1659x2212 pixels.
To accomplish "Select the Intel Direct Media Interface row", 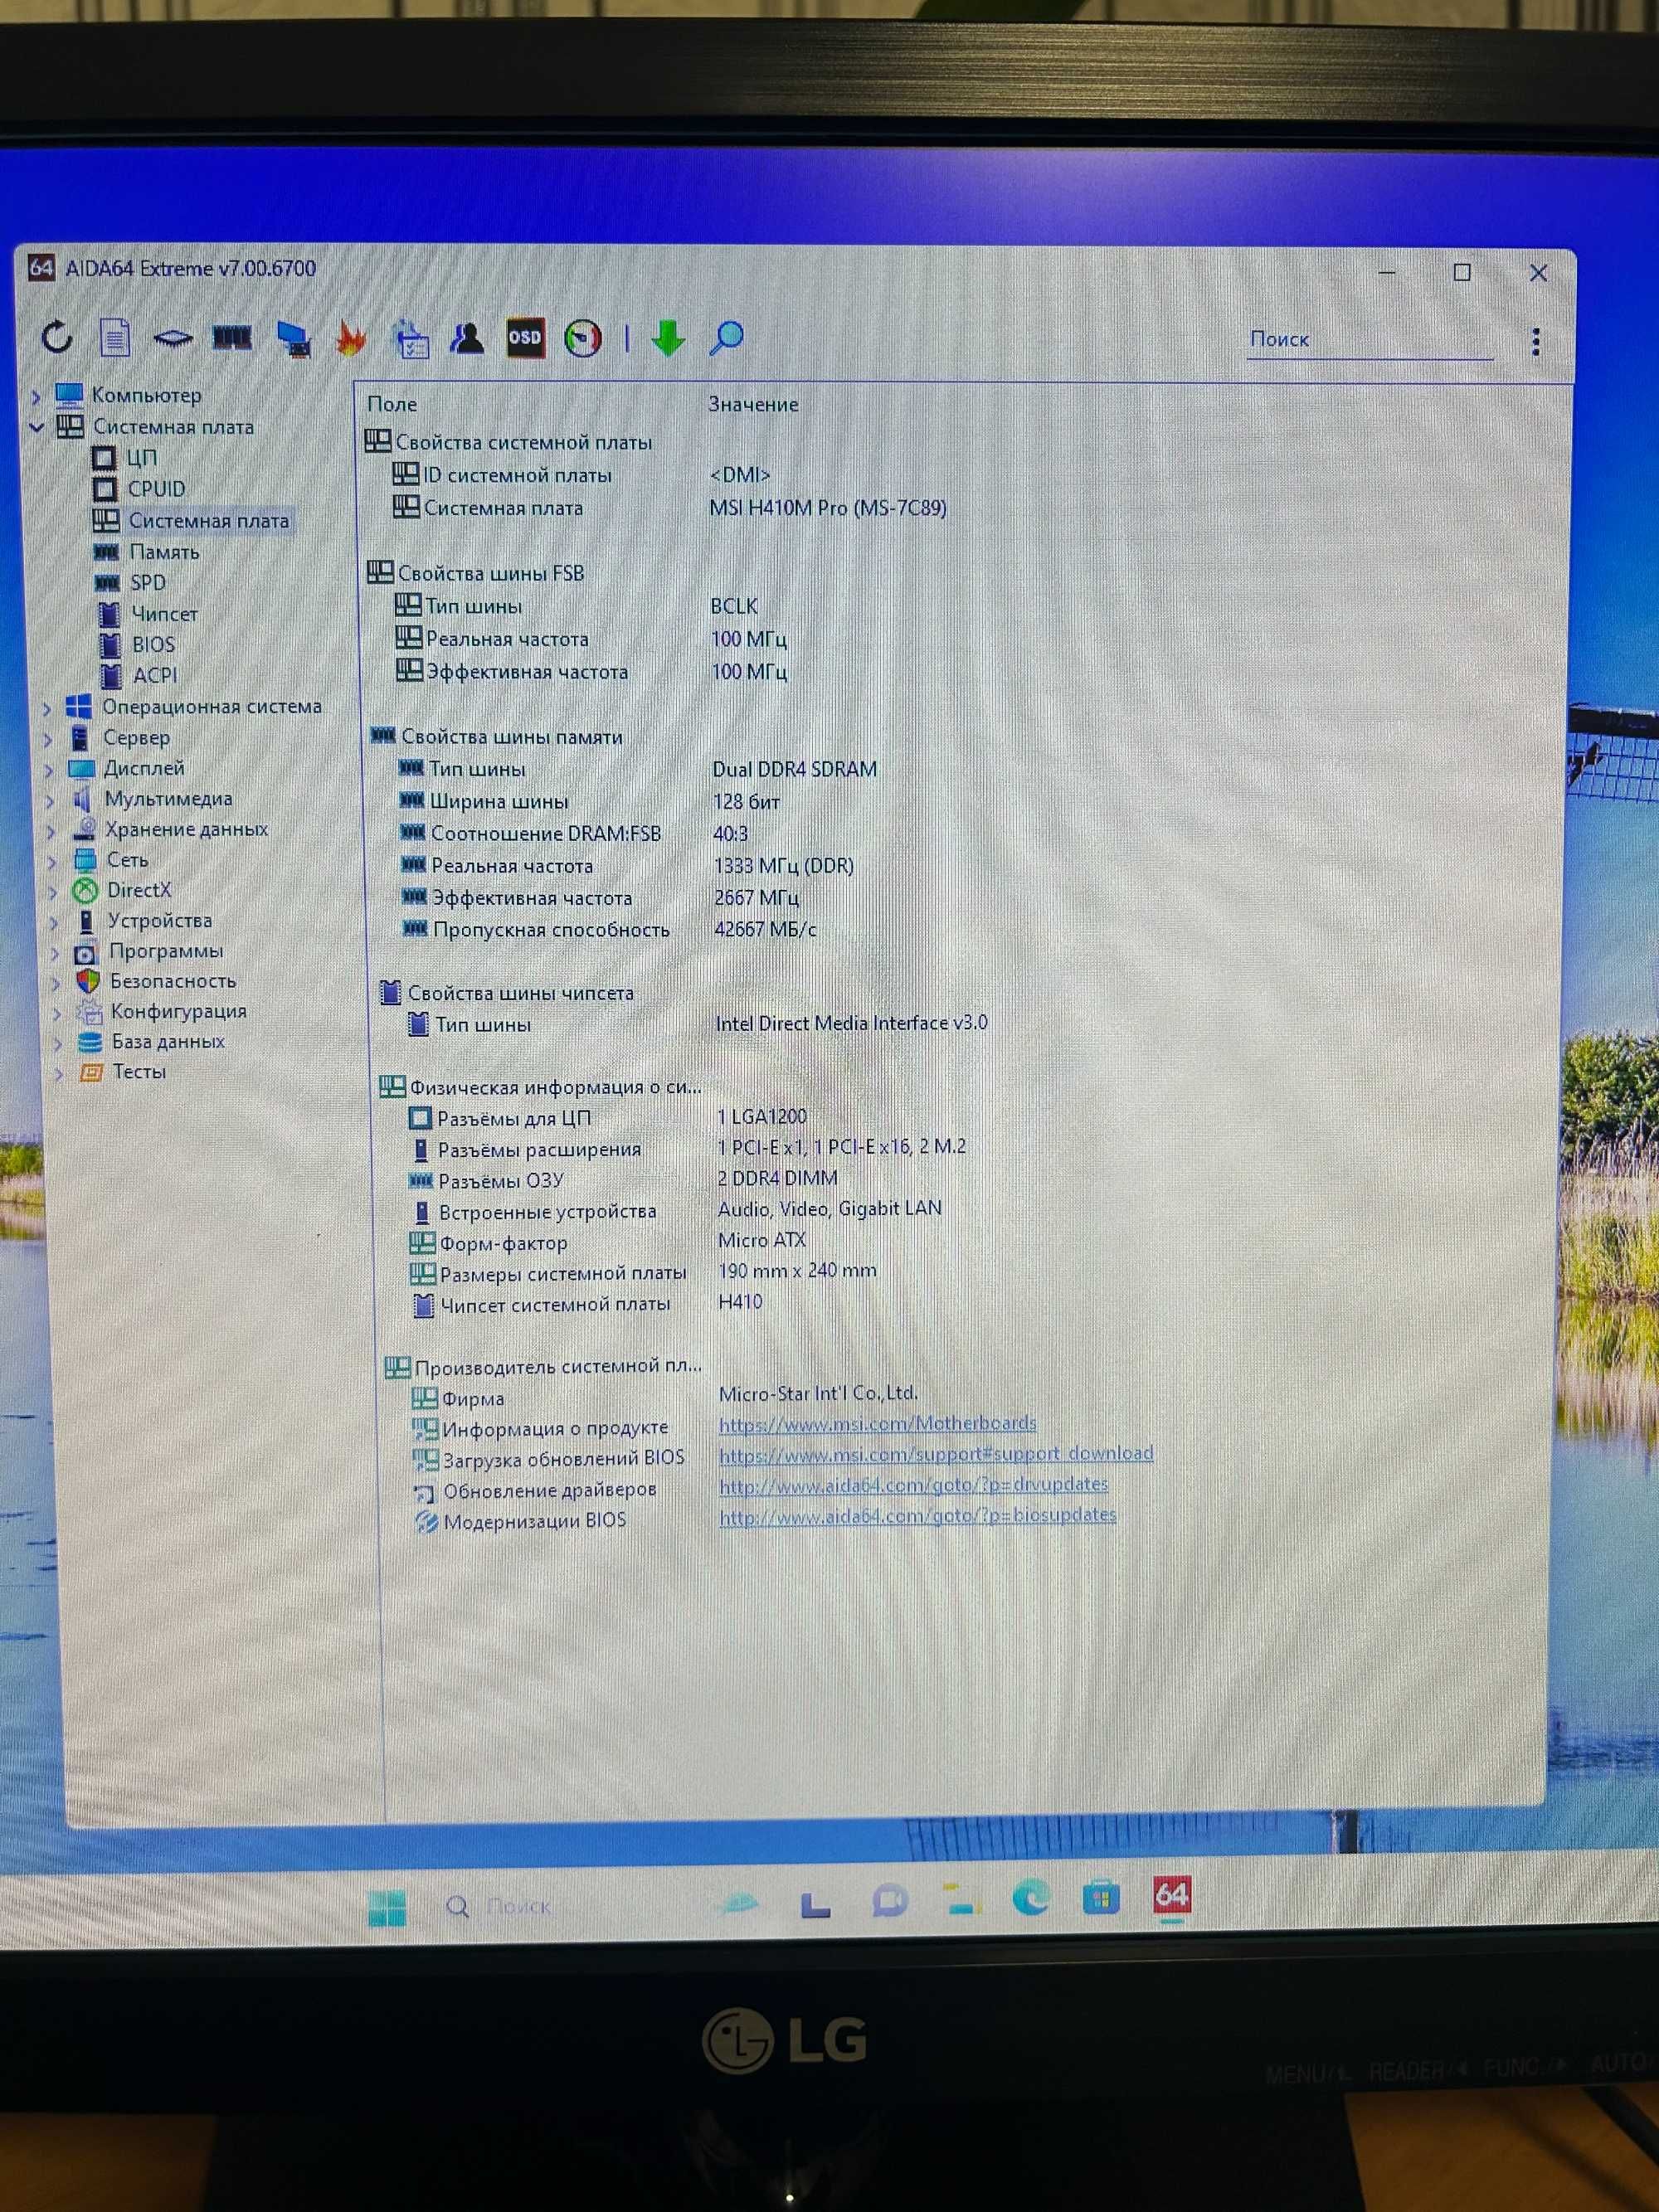I will pyautogui.click(x=698, y=1024).
